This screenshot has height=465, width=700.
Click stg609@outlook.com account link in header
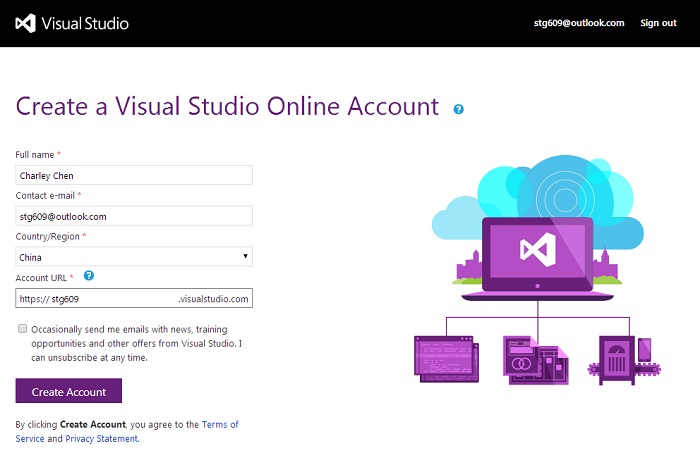click(579, 23)
